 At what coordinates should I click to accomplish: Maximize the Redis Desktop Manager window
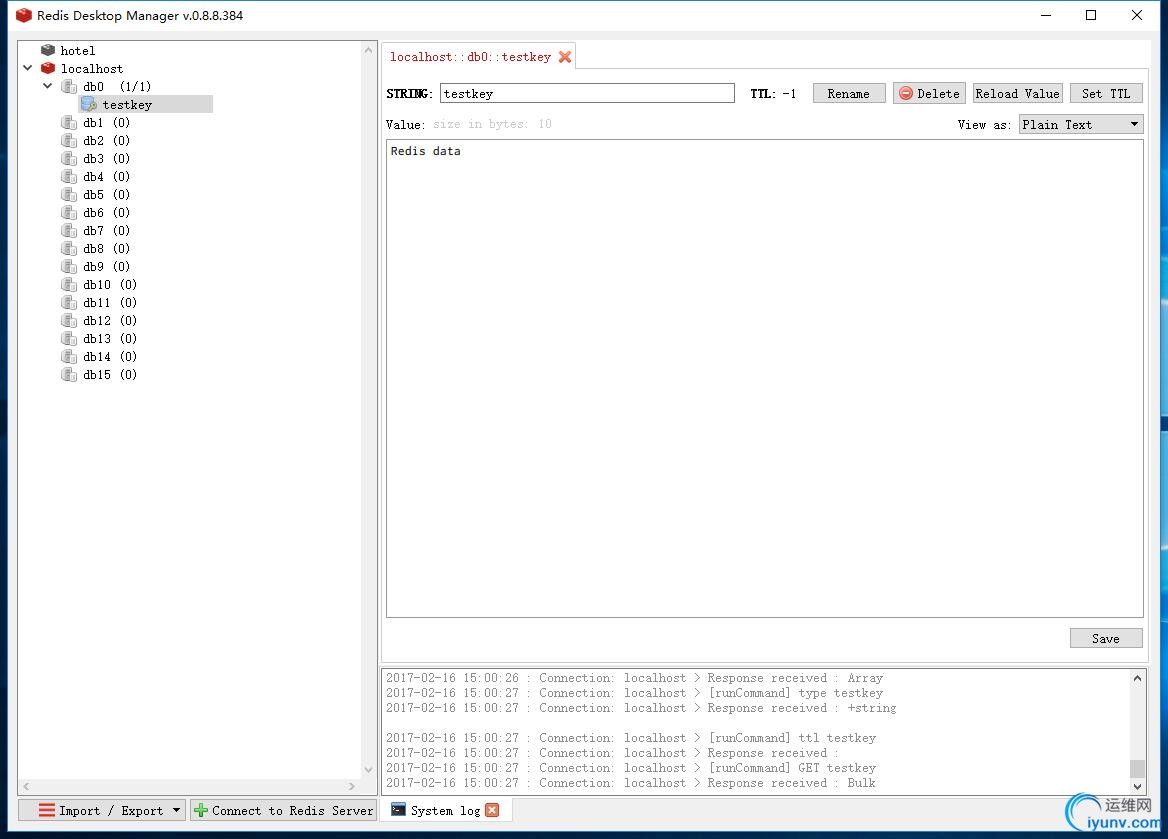coord(1091,15)
